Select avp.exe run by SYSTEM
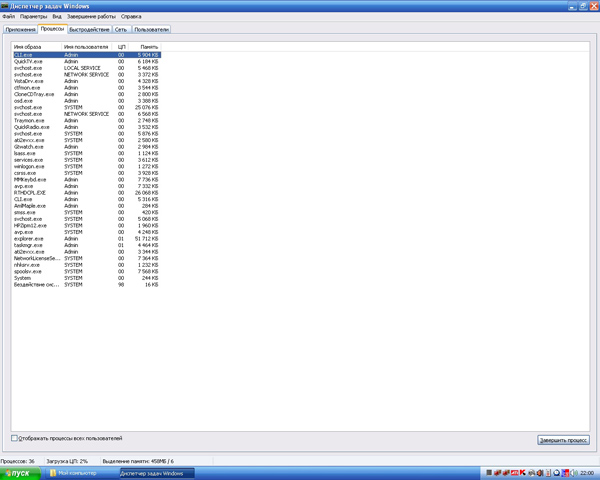The width and height of the screenshot is (600, 480). point(86,232)
